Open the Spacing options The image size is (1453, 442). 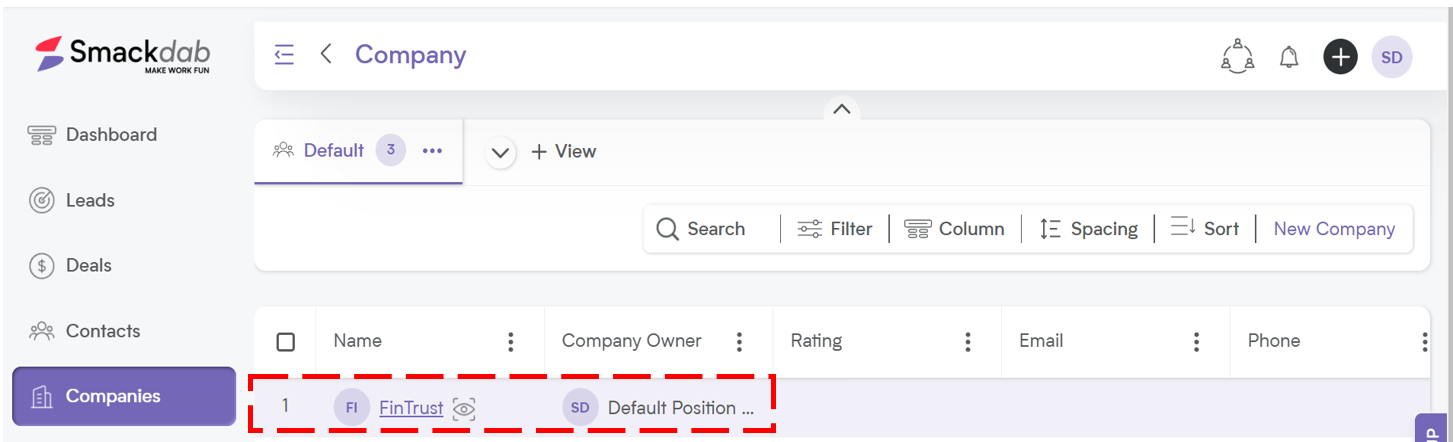1088,229
